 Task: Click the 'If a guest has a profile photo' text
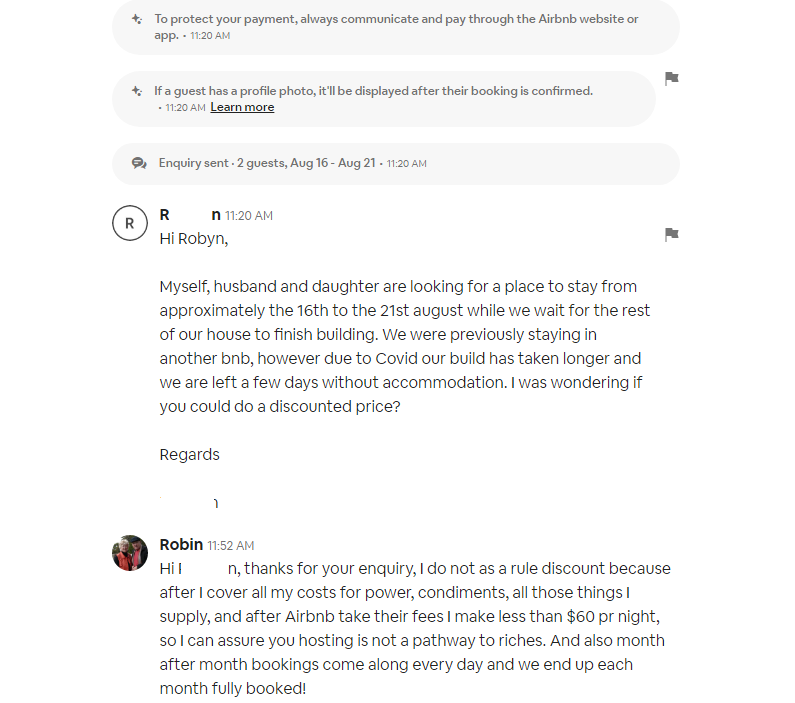click(373, 91)
